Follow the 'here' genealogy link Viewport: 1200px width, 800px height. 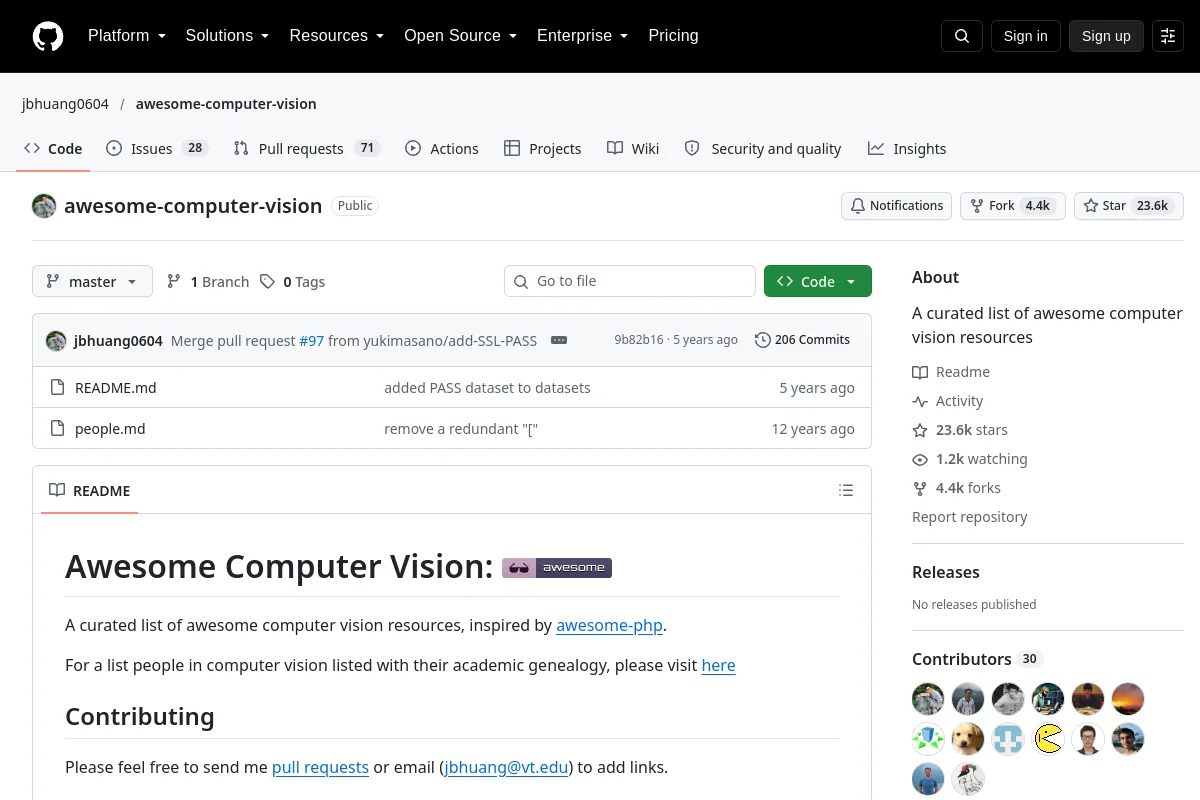click(x=718, y=666)
